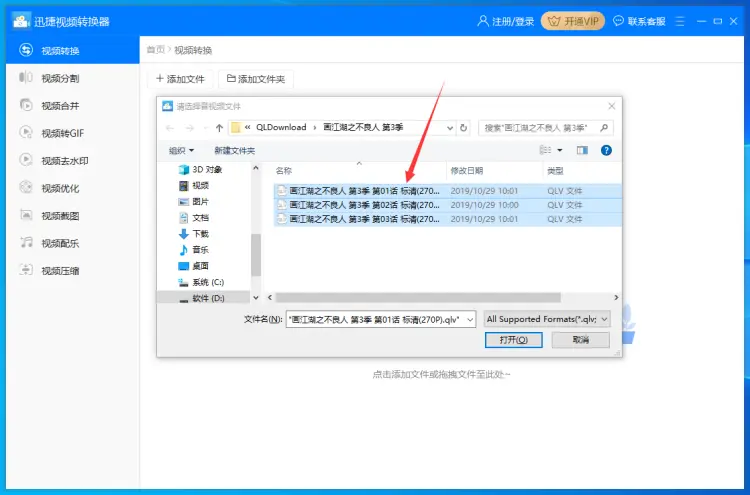Open the 视频转换 sidebar item
Image resolution: width=750 pixels, height=495 pixels.
click(x=72, y=50)
